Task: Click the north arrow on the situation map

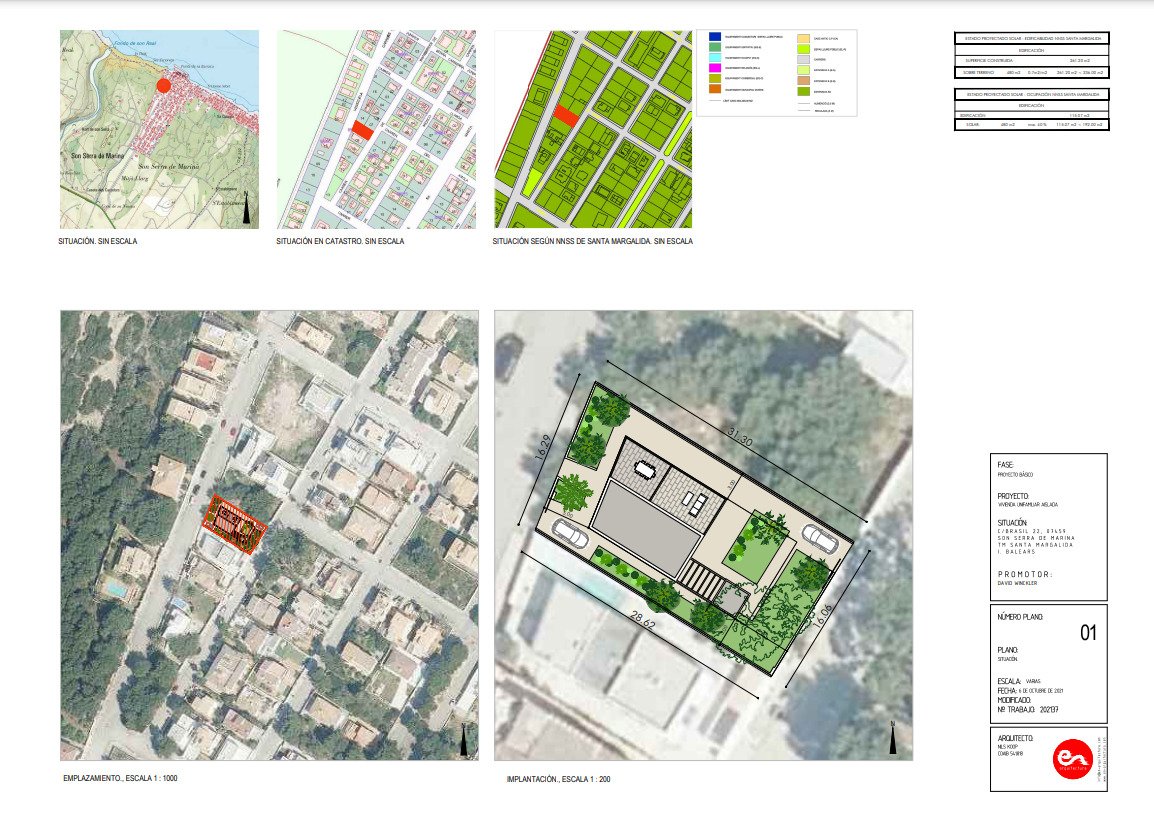Action: click(x=247, y=211)
